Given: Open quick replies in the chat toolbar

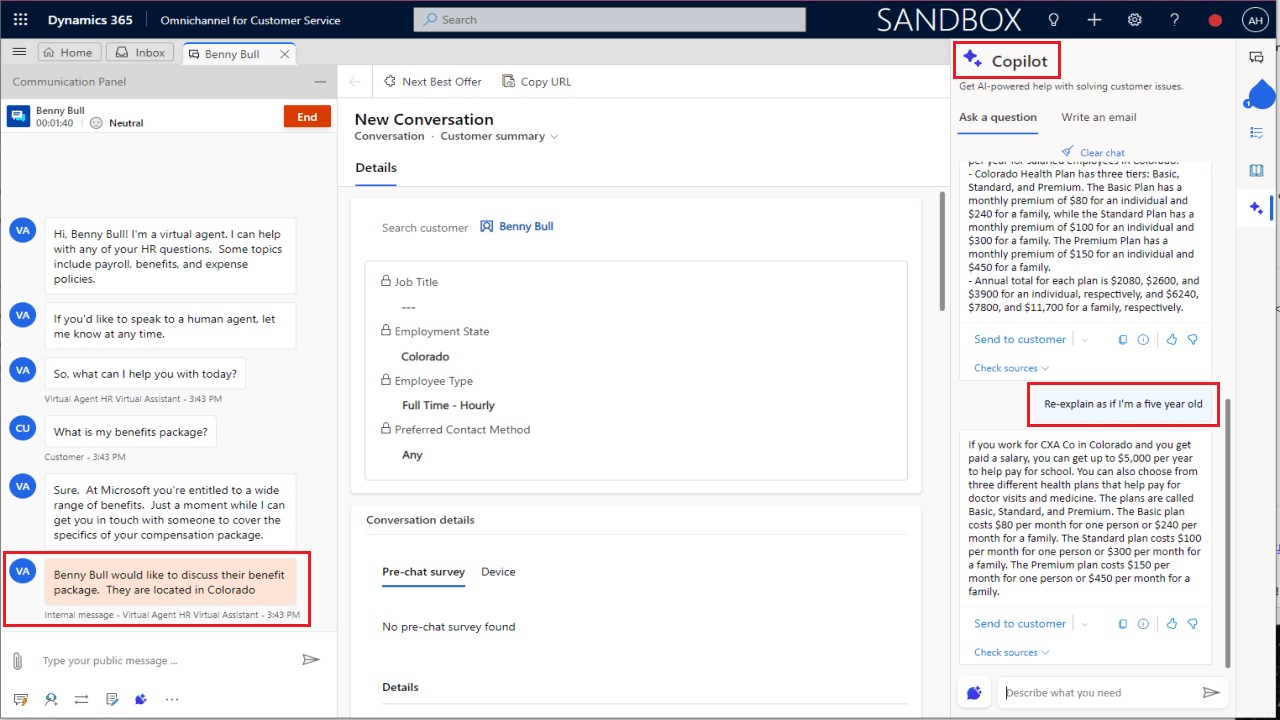Looking at the screenshot, I should pyautogui.click(x=21, y=699).
